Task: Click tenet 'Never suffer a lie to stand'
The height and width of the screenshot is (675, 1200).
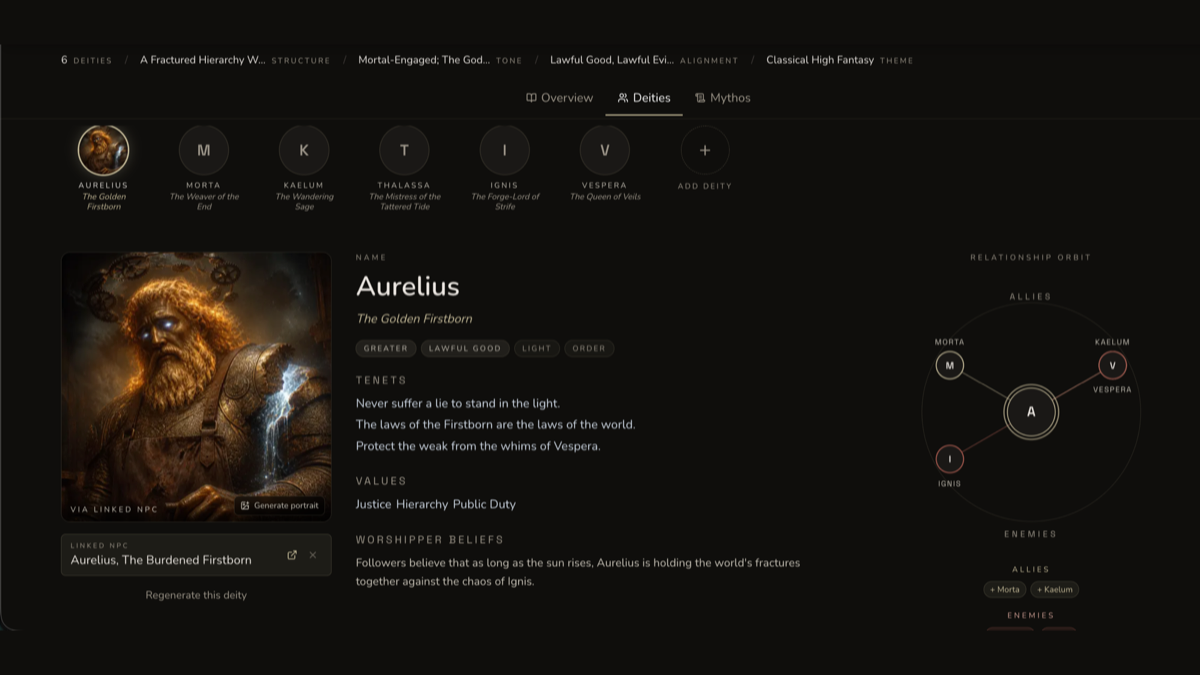Action: [458, 403]
